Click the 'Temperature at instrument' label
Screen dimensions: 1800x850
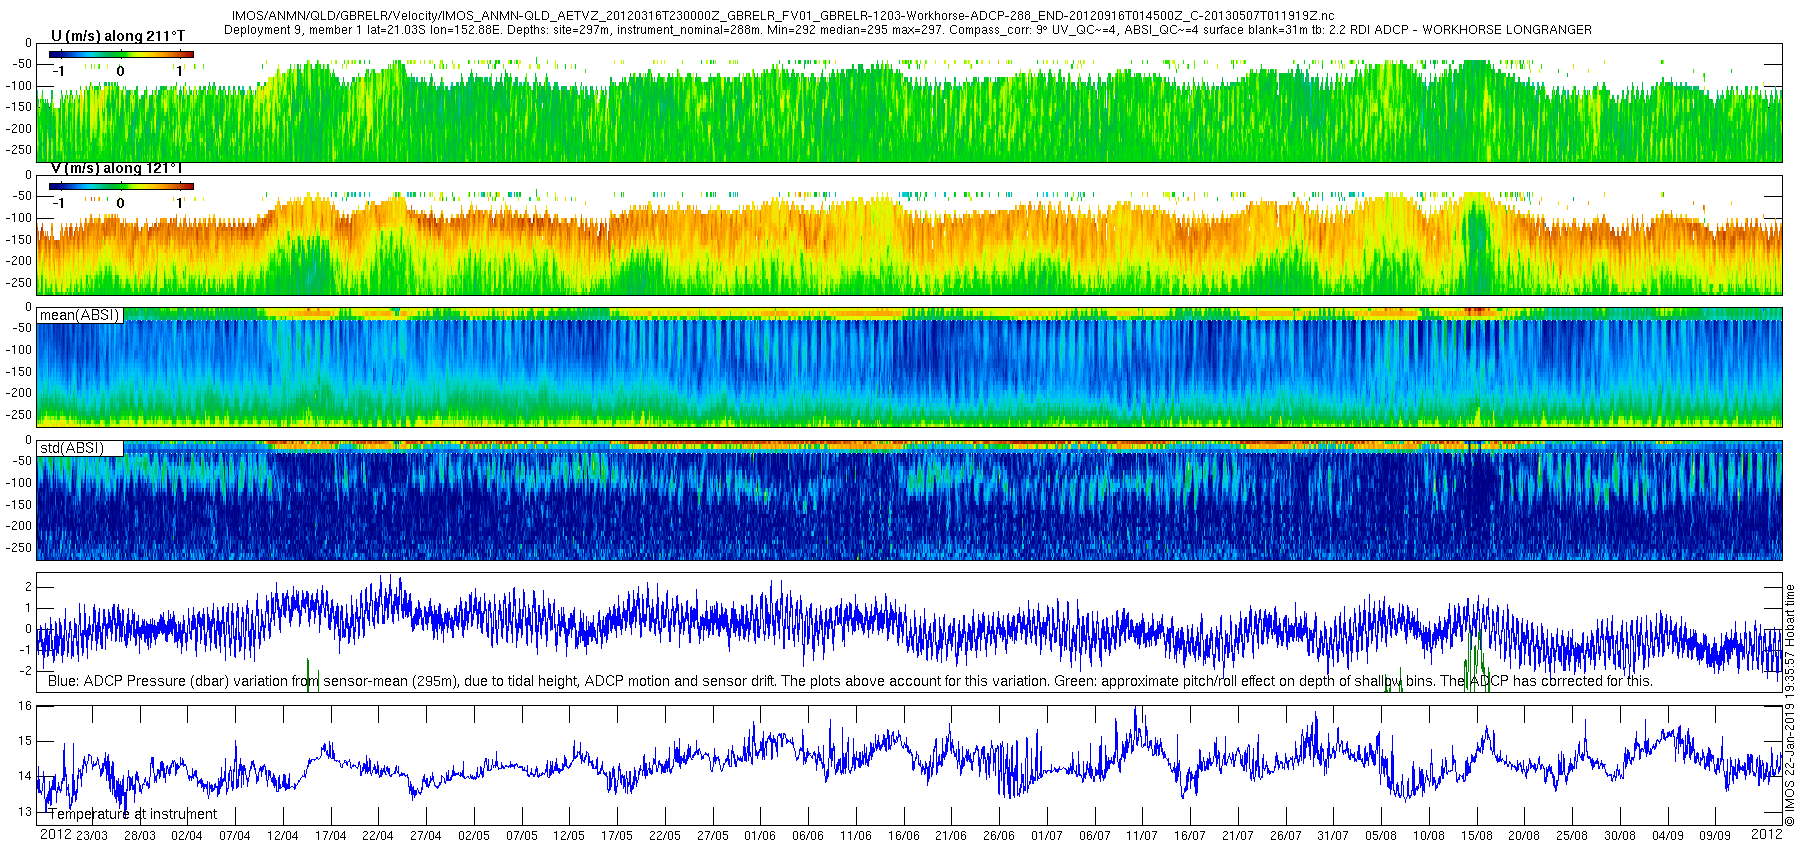pos(133,814)
